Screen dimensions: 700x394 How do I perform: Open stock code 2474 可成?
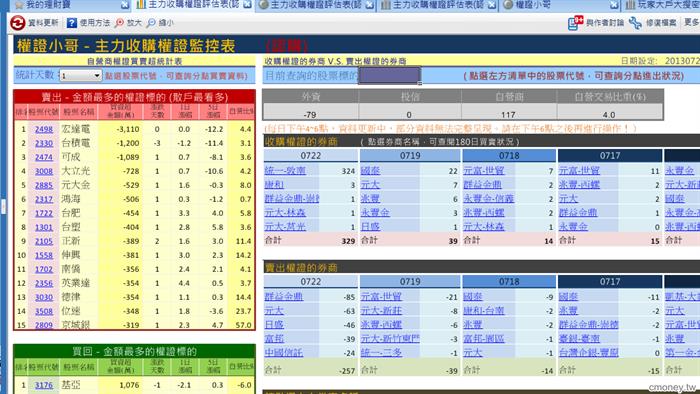44,158
